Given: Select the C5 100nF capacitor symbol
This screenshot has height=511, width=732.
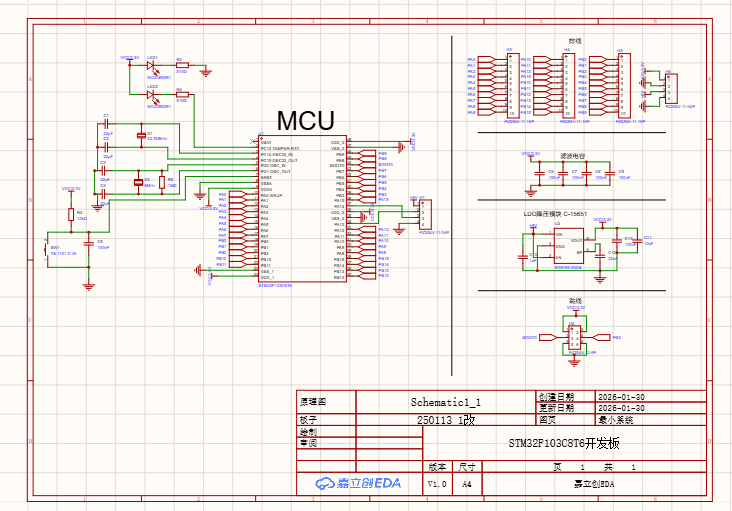Looking at the screenshot, I should coord(89,243).
